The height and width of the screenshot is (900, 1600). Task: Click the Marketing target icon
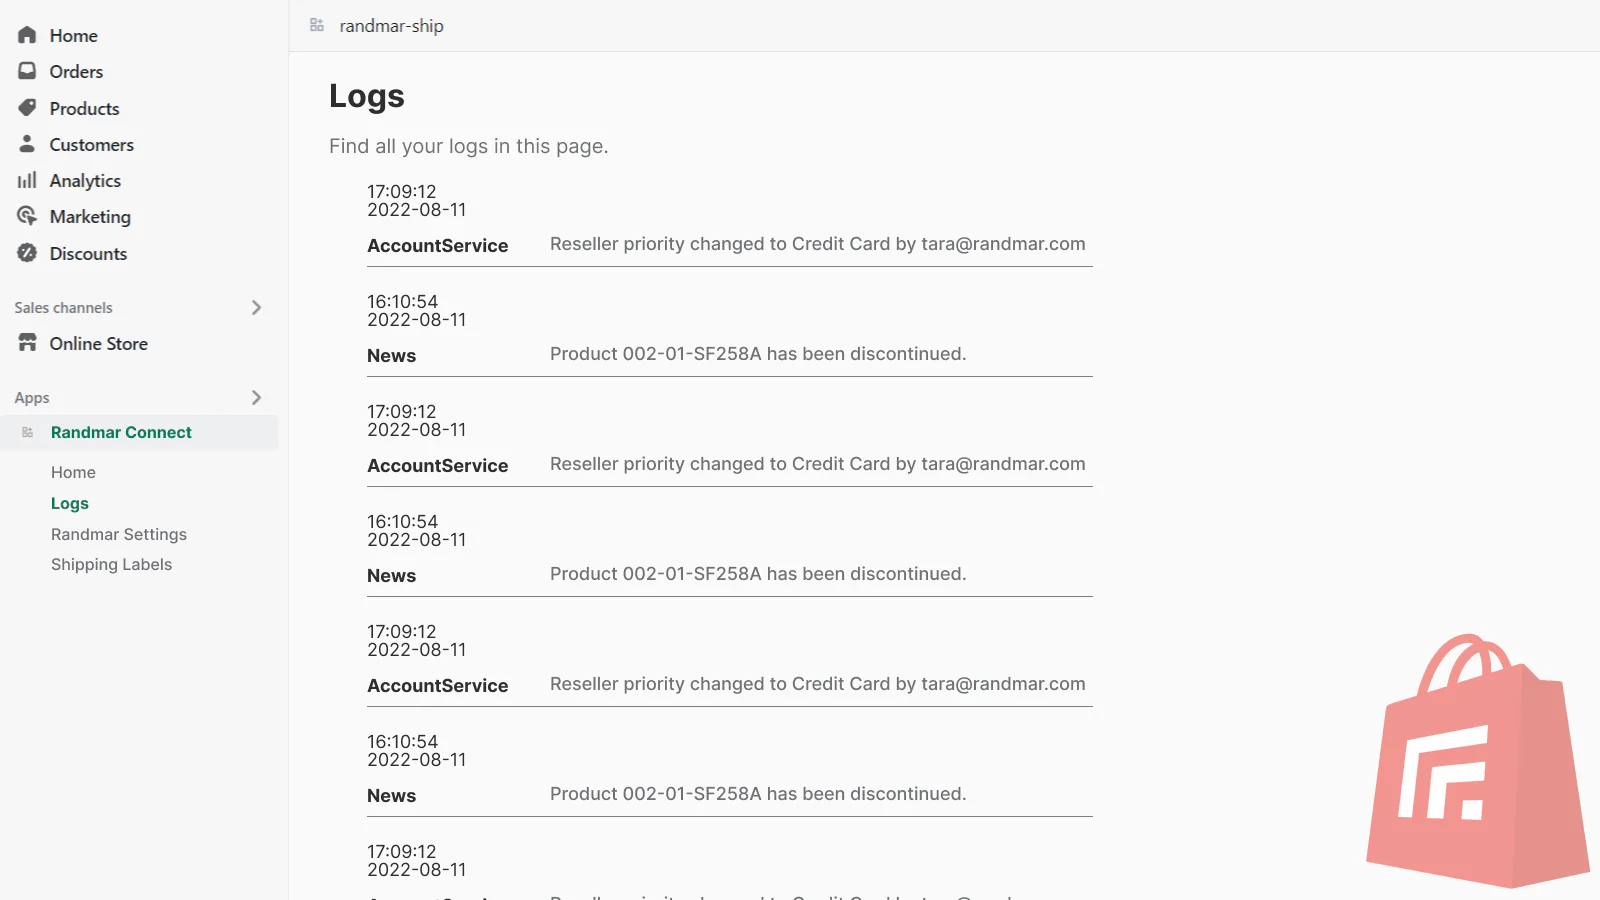[27, 216]
